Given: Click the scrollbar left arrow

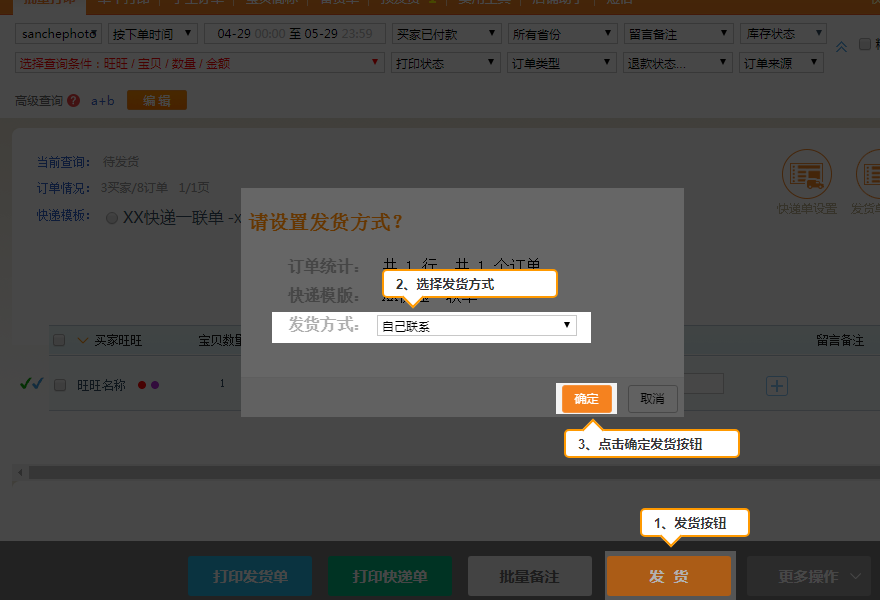Looking at the screenshot, I should [19, 471].
